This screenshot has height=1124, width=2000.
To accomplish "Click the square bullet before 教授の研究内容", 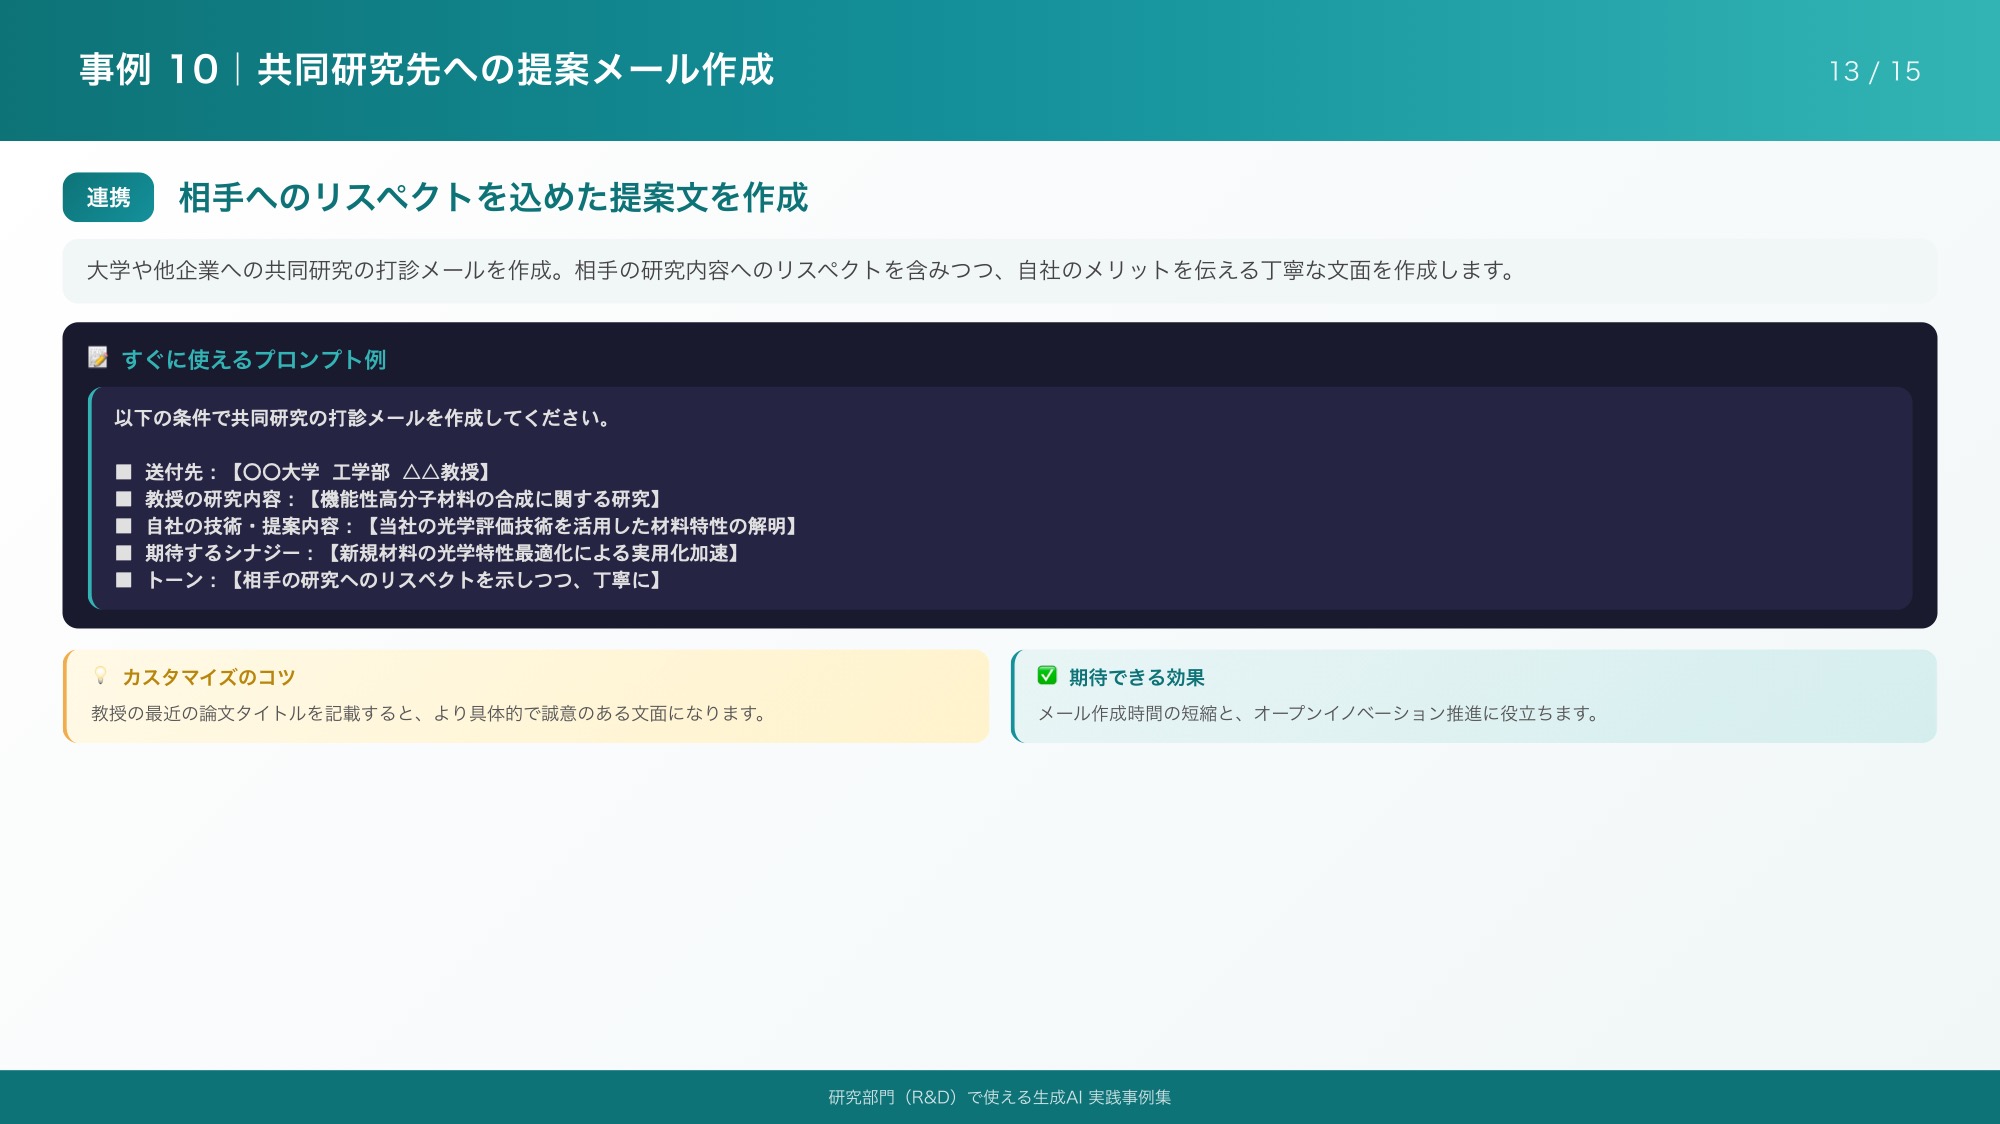I will tap(124, 499).
